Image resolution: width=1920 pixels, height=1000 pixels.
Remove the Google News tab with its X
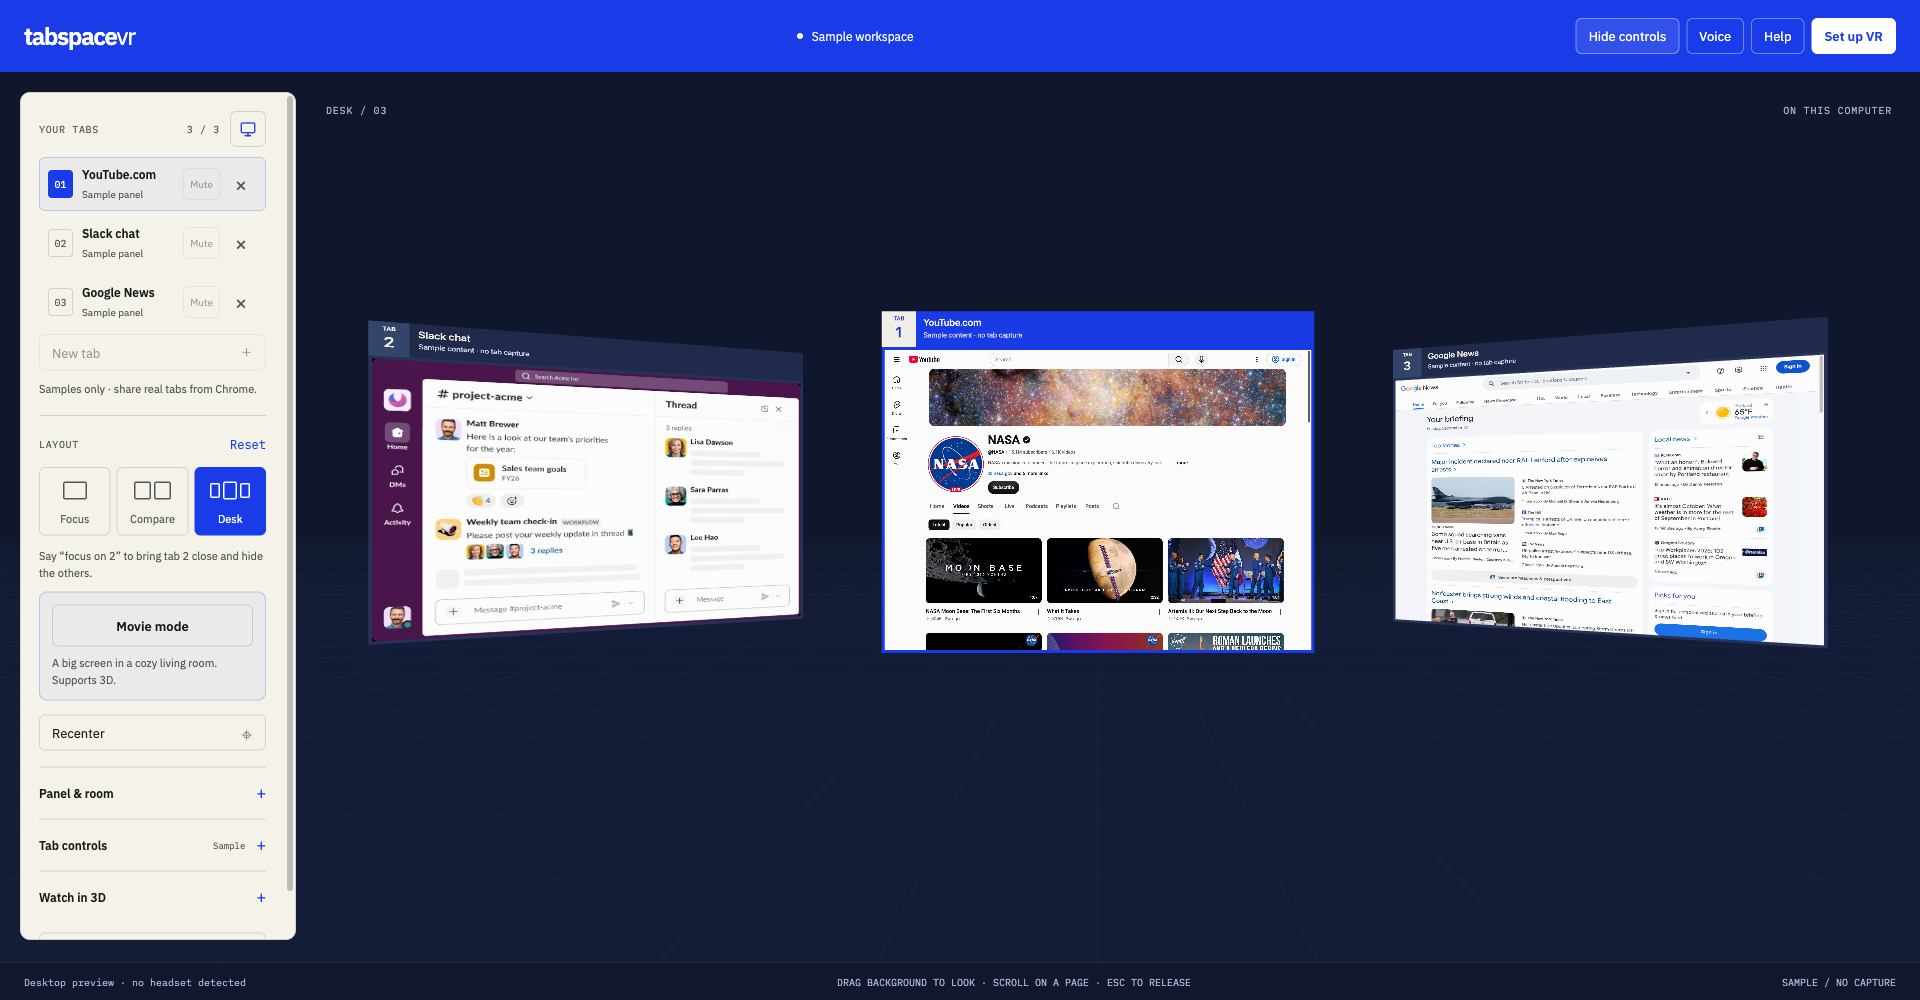point(241,303)
